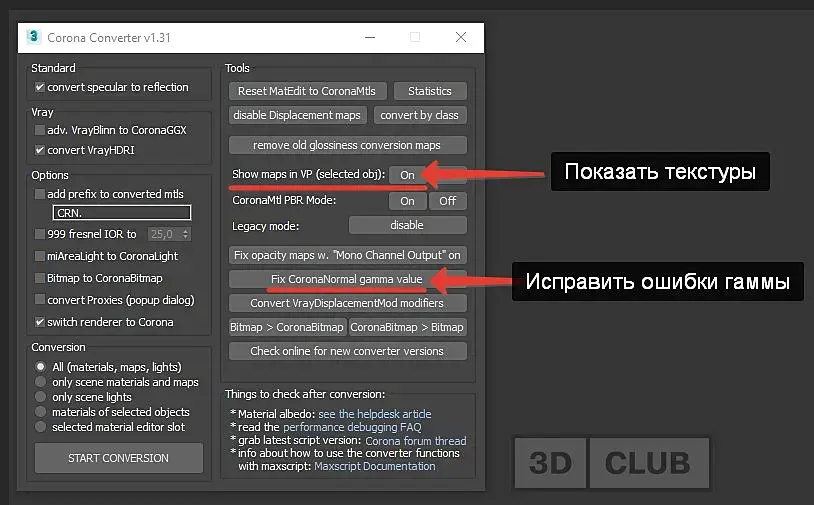Enable miAreaLight to CoronaLight
Image resolution: width=814 pixels, height=505 pixels.
tap(39, 256)
